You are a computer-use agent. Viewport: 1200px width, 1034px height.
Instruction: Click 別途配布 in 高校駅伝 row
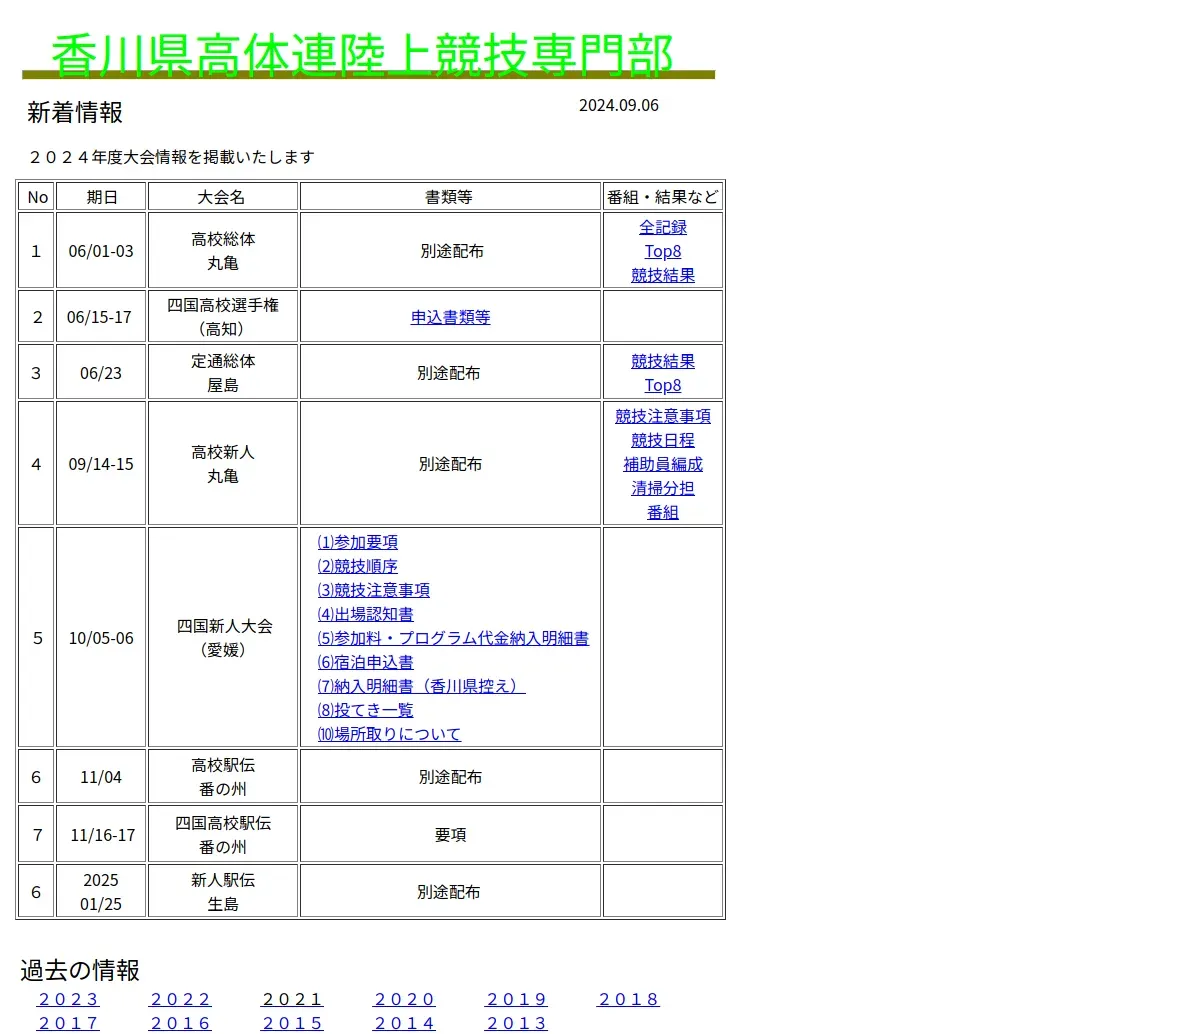coord(450,777)
